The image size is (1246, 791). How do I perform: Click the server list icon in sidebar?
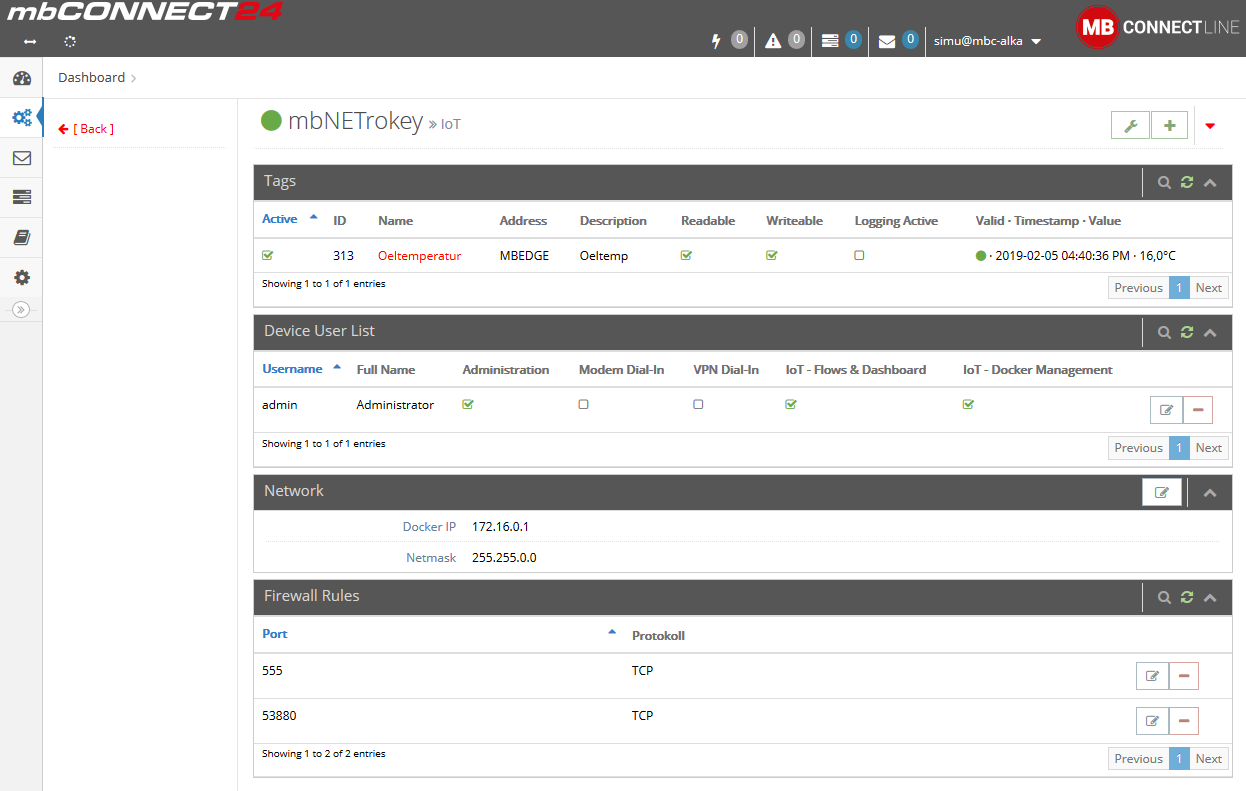[x=21, y=197]
